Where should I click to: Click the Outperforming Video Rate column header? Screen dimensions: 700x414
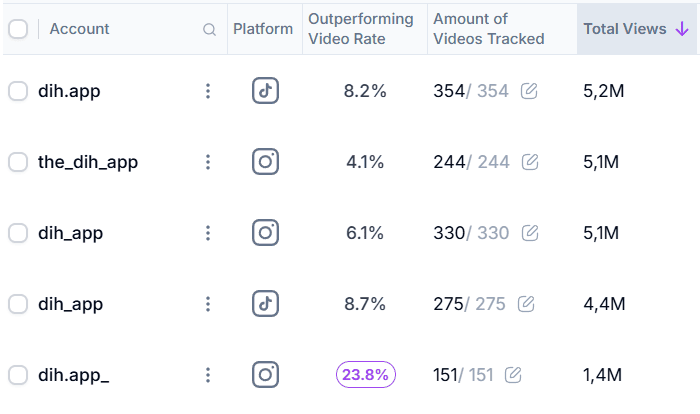361,29
